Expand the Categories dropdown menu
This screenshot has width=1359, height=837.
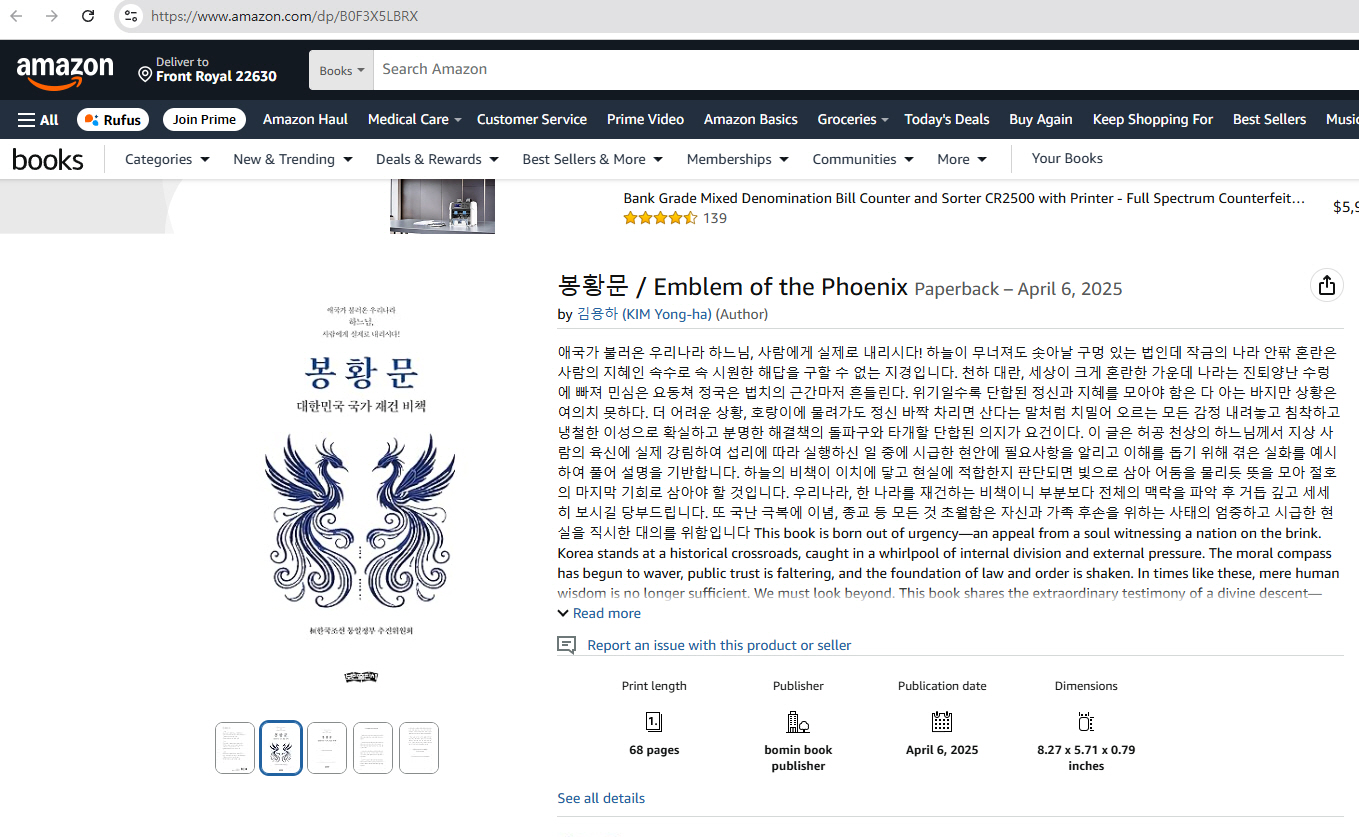[167, 159]
